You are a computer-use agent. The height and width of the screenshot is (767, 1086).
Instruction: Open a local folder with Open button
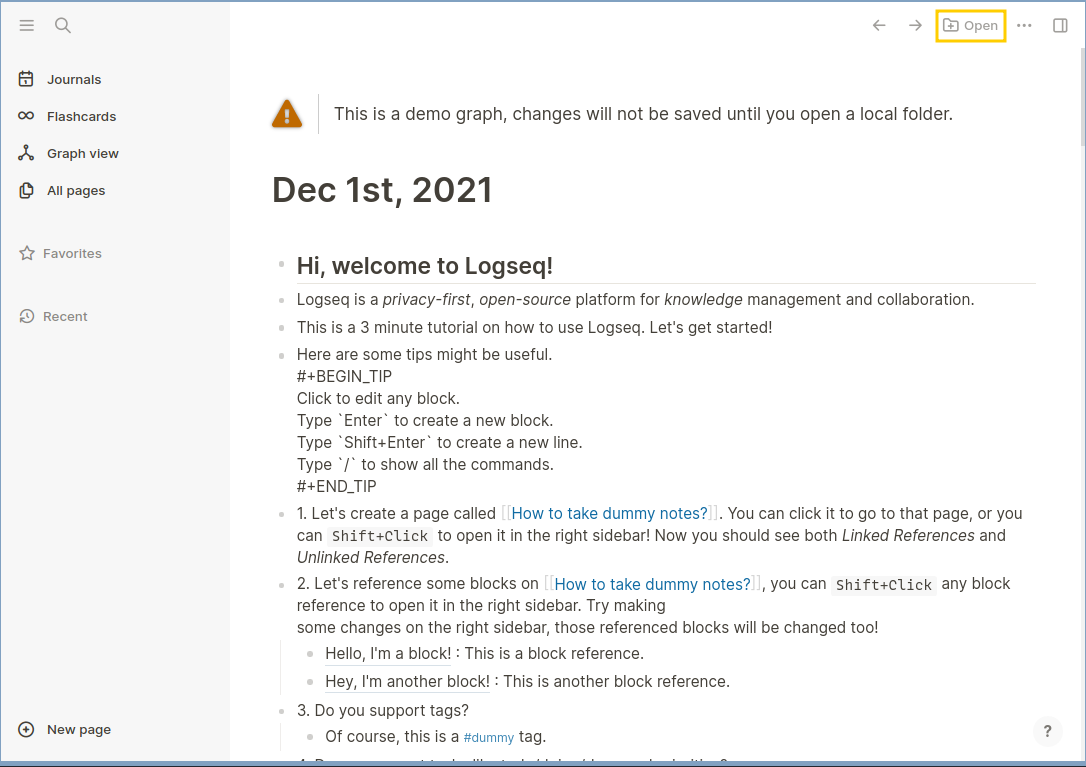click(x=970, y=26)
